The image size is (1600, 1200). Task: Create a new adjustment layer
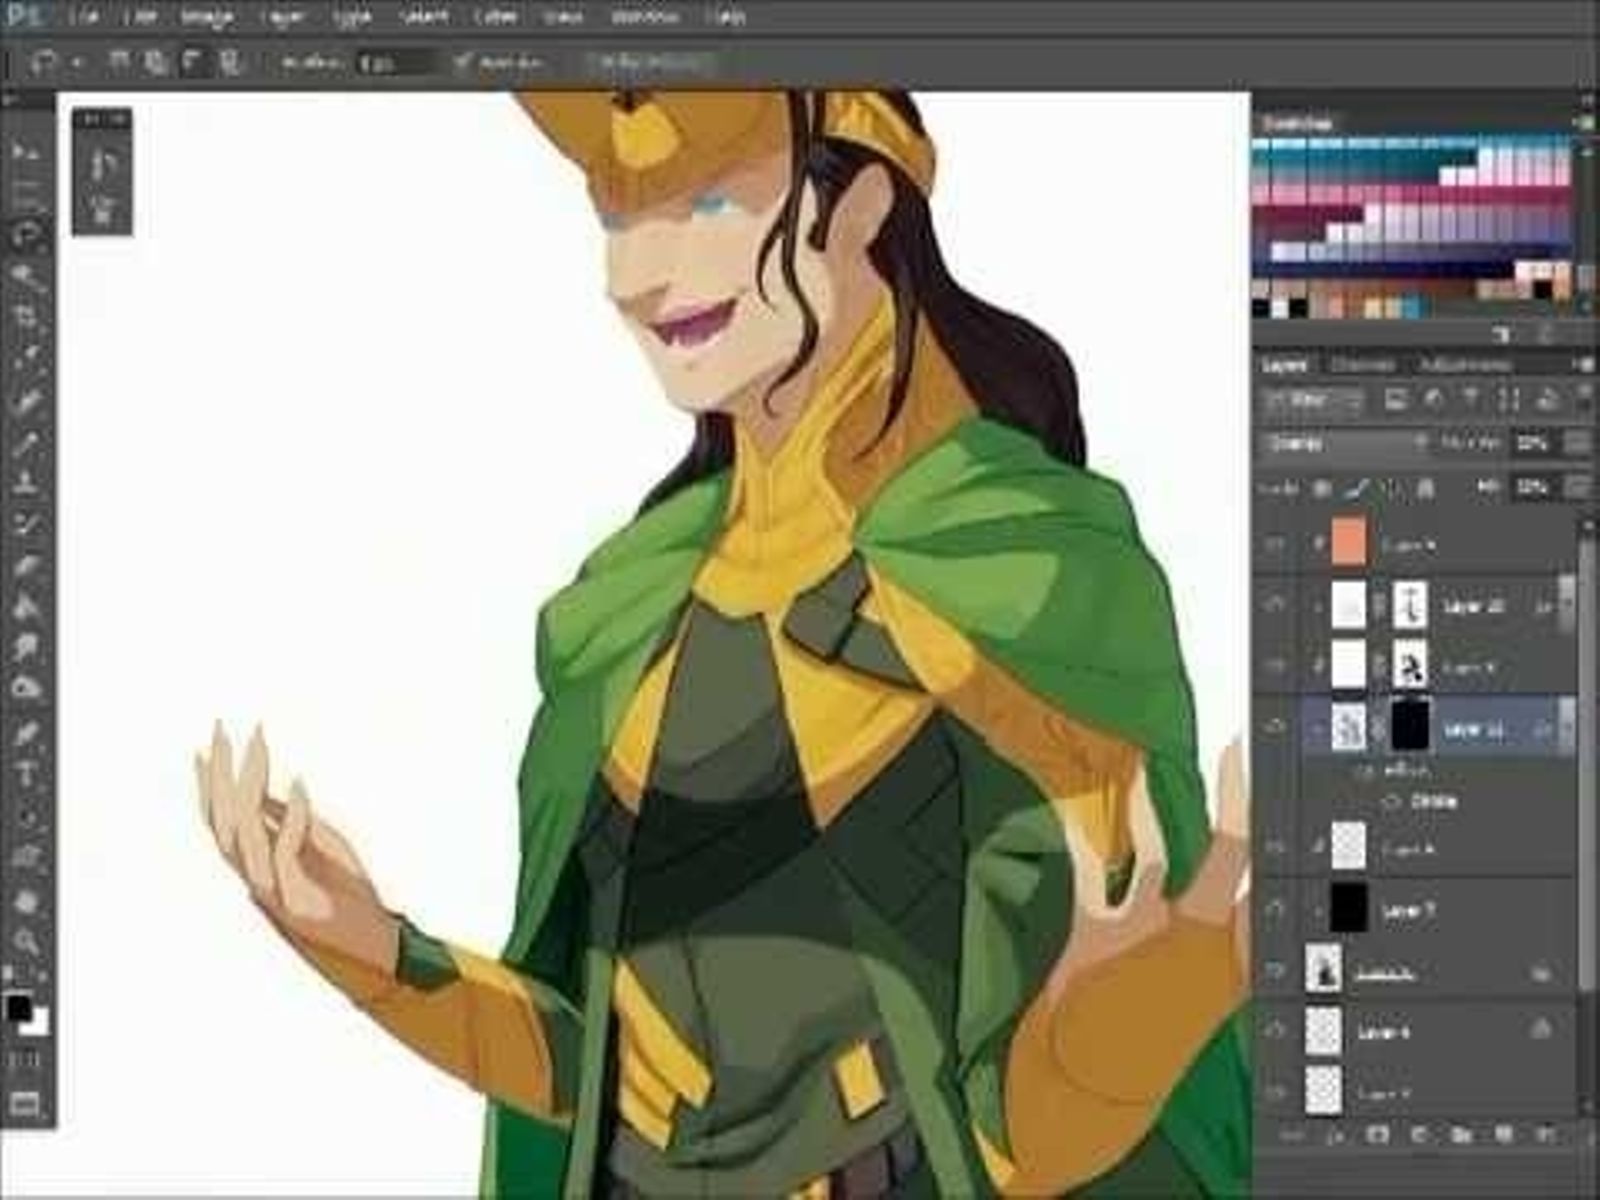1420,1136
